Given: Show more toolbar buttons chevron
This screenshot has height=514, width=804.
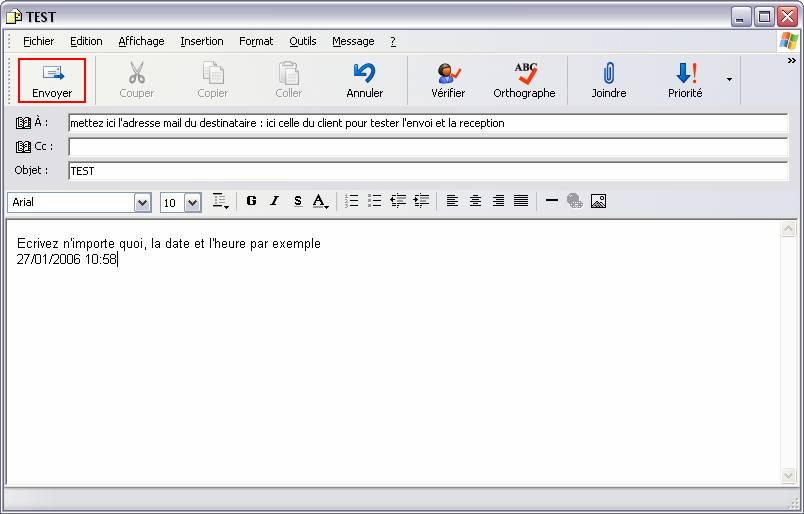Looking at the screenshot, I should 792,61.
